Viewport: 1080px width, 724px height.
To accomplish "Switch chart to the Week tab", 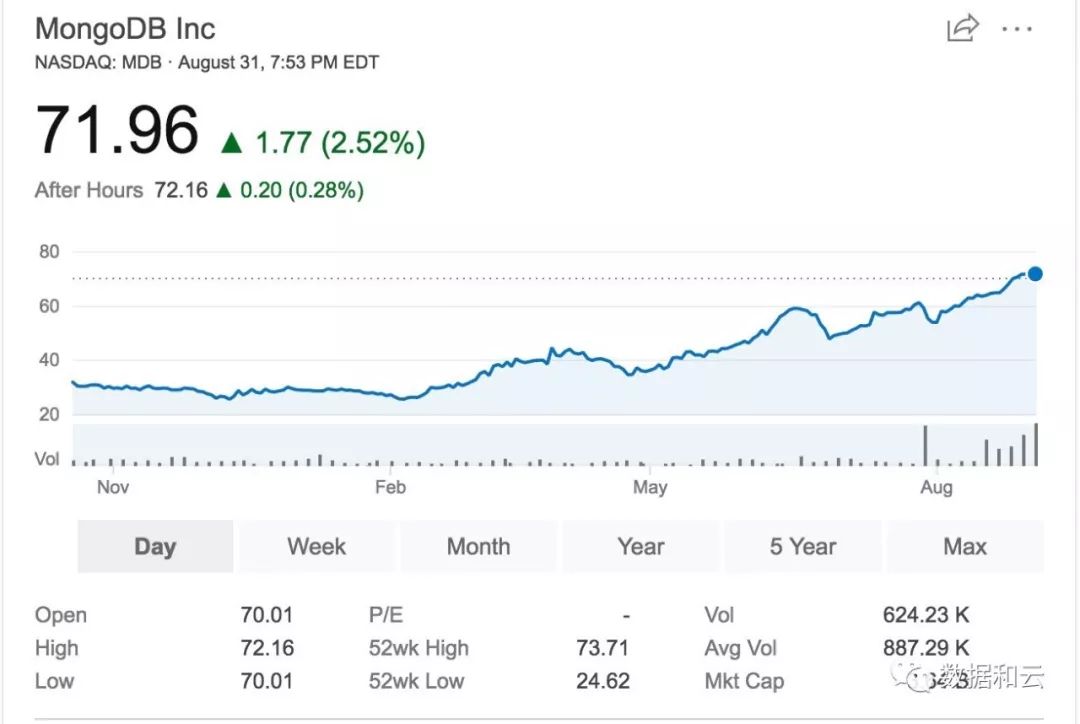I will pos(316,546).
